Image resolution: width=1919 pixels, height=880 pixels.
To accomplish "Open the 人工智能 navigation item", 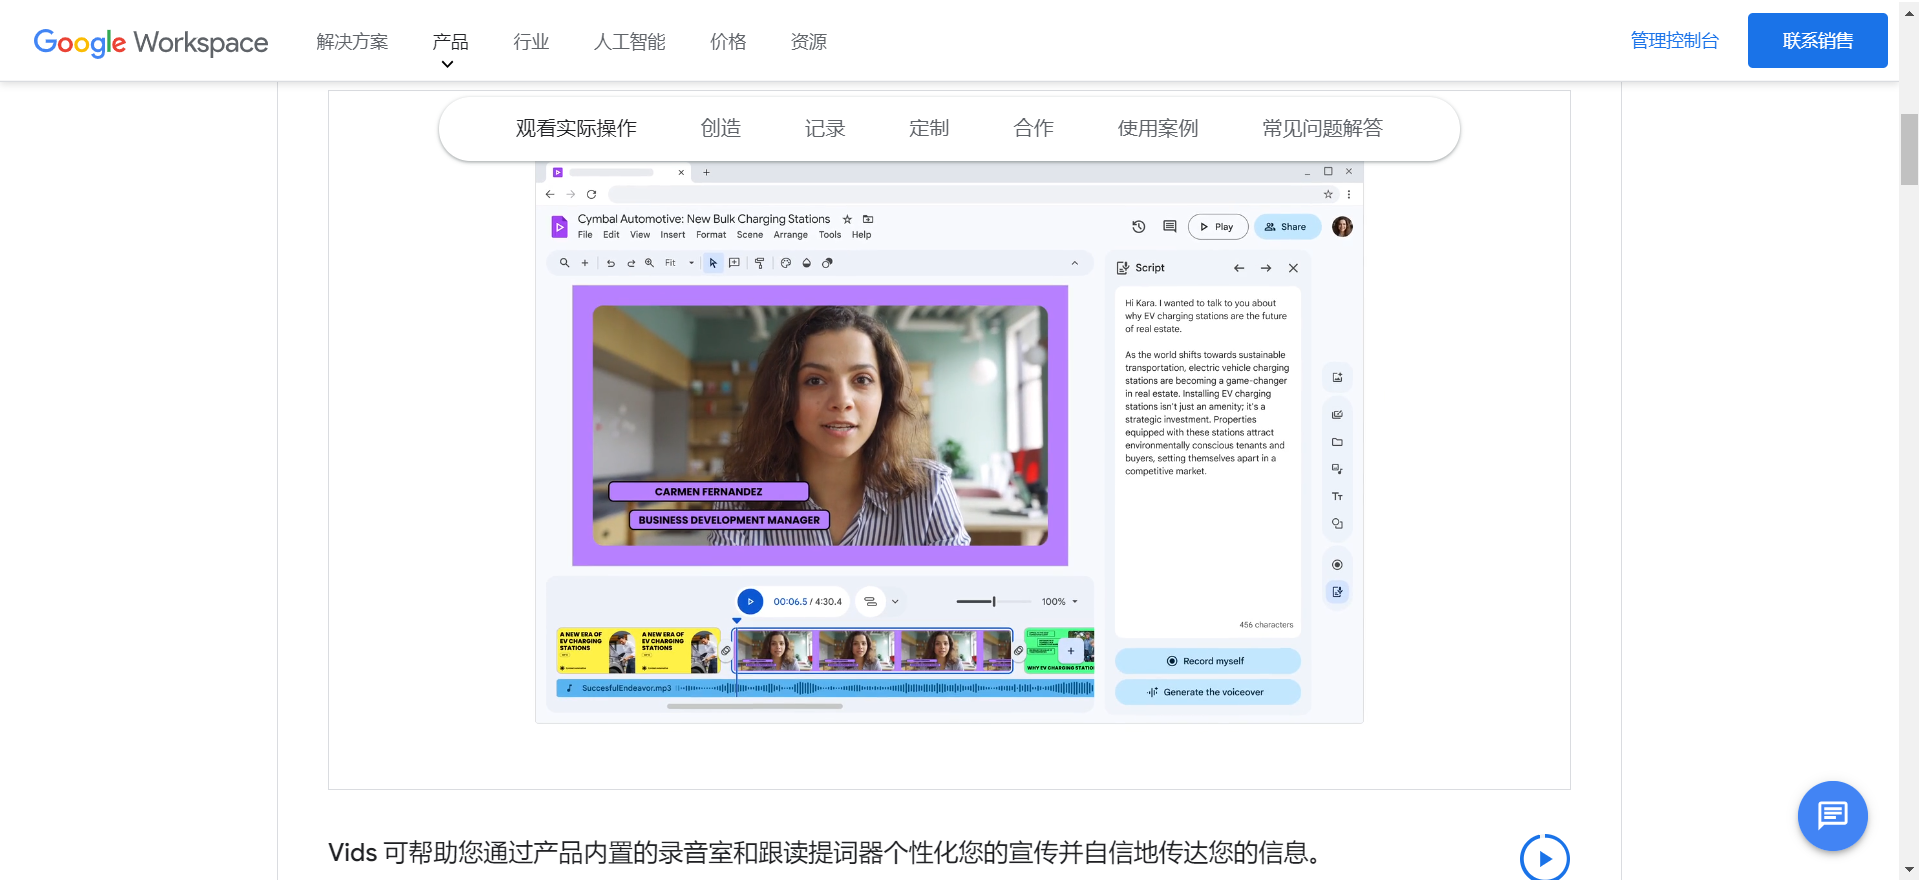I will tap(629, 41).
